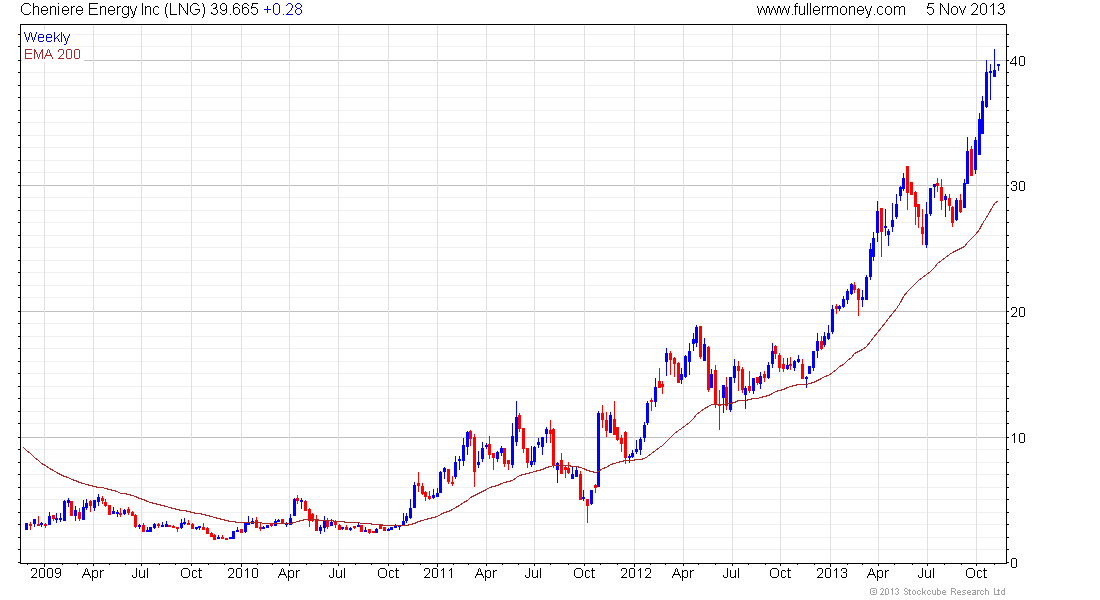The image size is (1100, 600).
Task: Click the 2009 time axis label
Action: coord(46,573)
